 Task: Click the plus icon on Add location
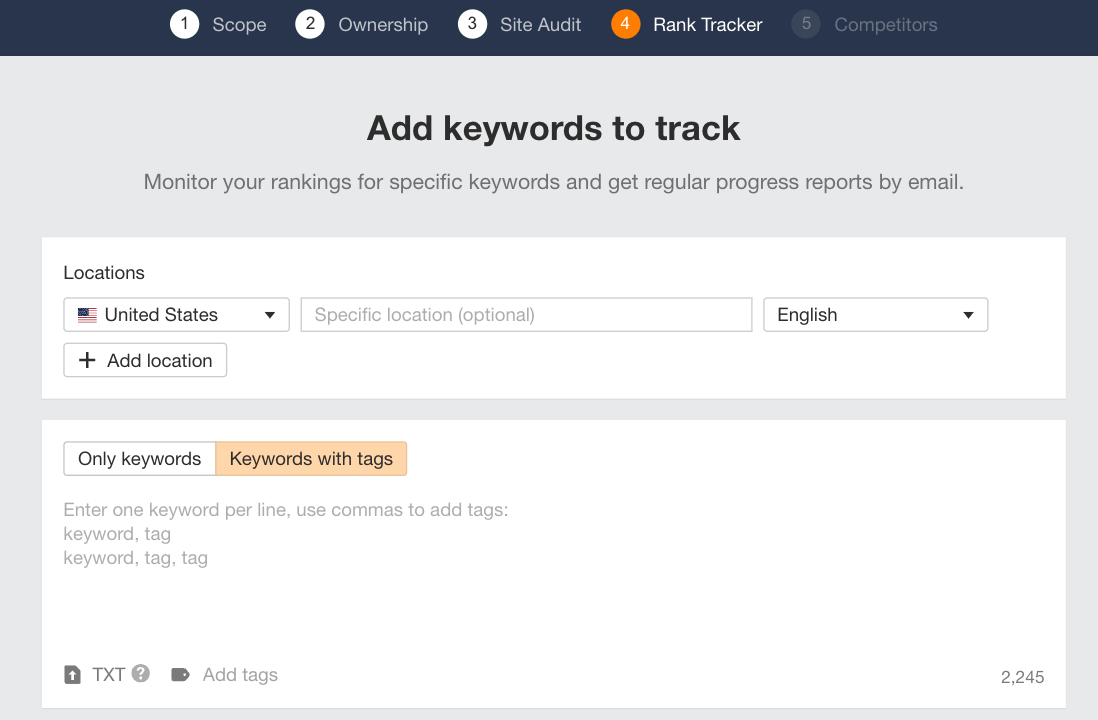click(x=88, y=360)
